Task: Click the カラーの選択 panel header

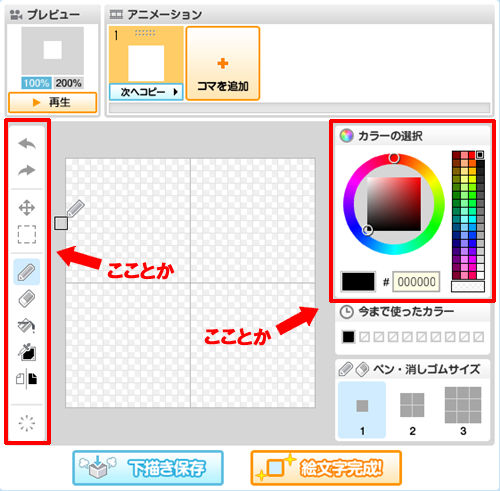Action: [412, 136]
